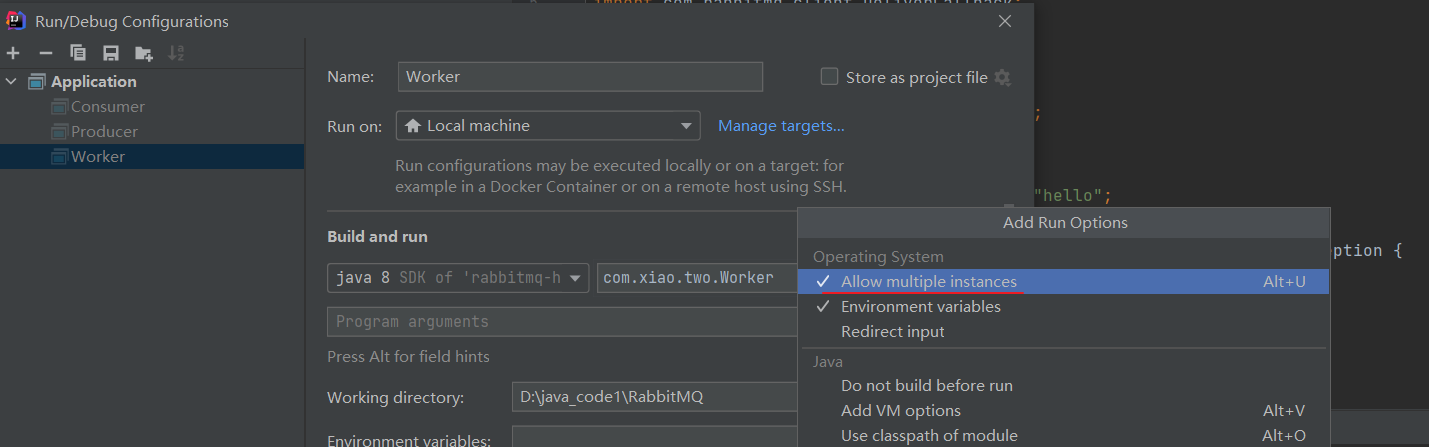This screenshot has width=1429, height=447.
Task: Click the IntelliJ IDEA logo icon
Action: (x=16, y=21)
